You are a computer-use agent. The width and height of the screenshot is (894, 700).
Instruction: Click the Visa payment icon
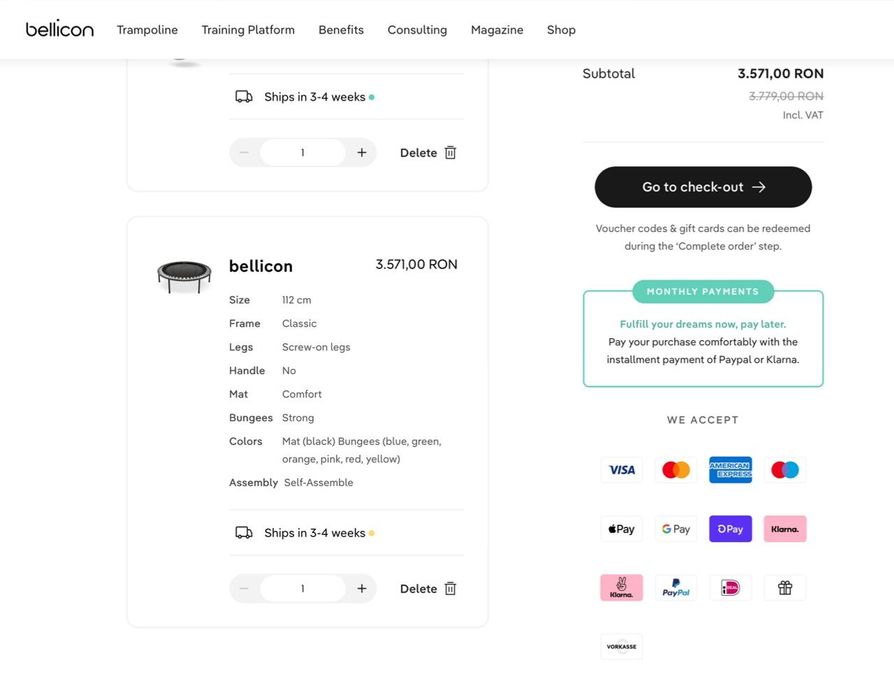coord(622,470)
